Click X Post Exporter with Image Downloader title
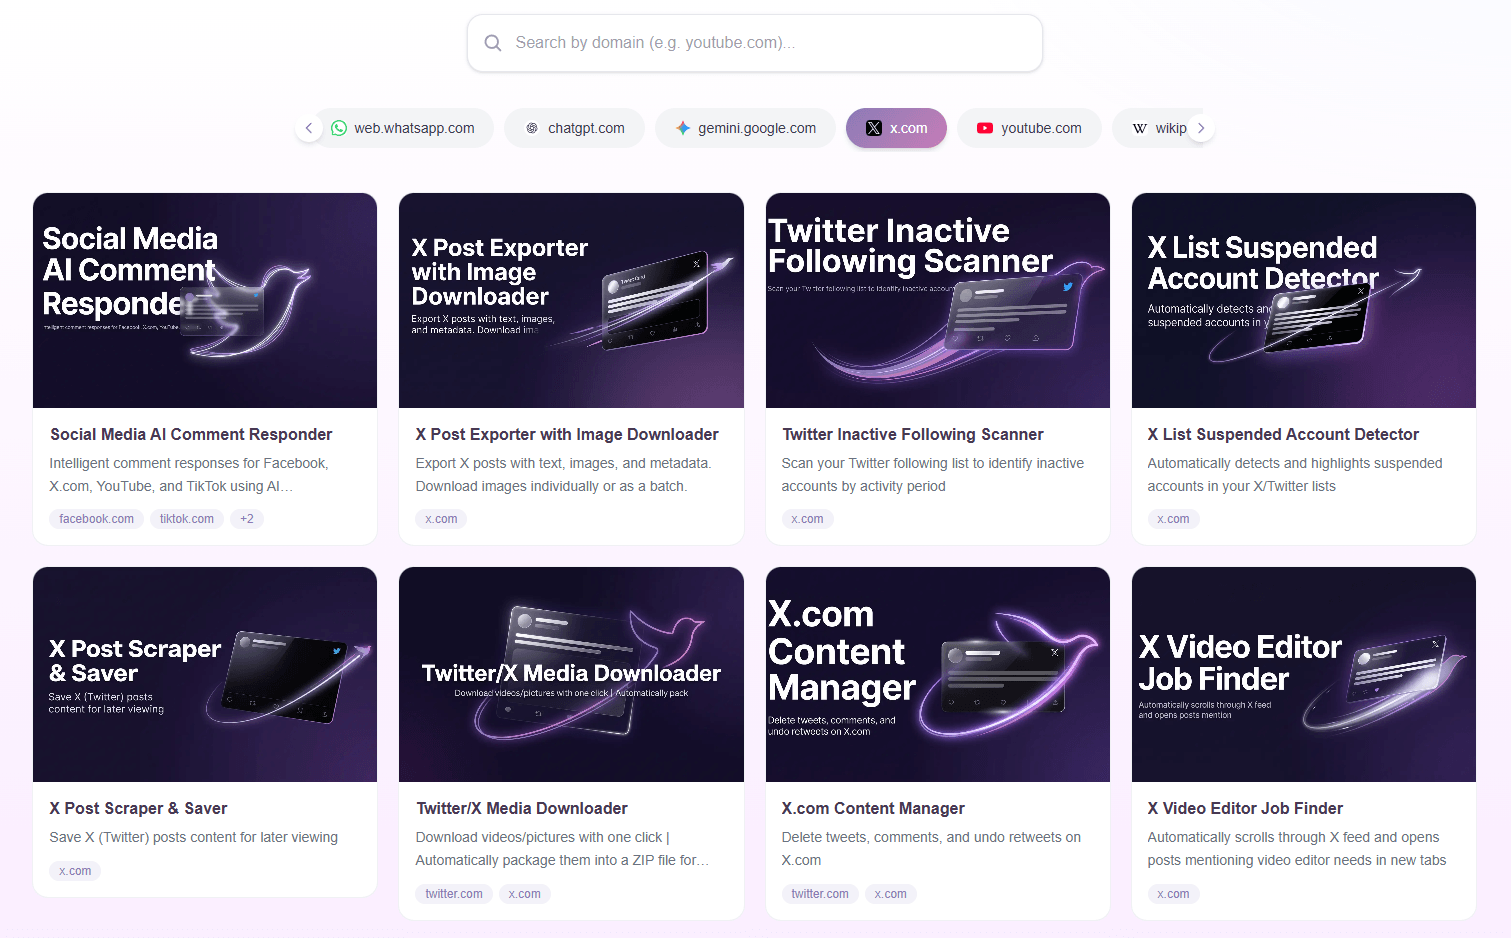Screen dimensions: 1511x938 pyautogui.click(x=567, y=434)
